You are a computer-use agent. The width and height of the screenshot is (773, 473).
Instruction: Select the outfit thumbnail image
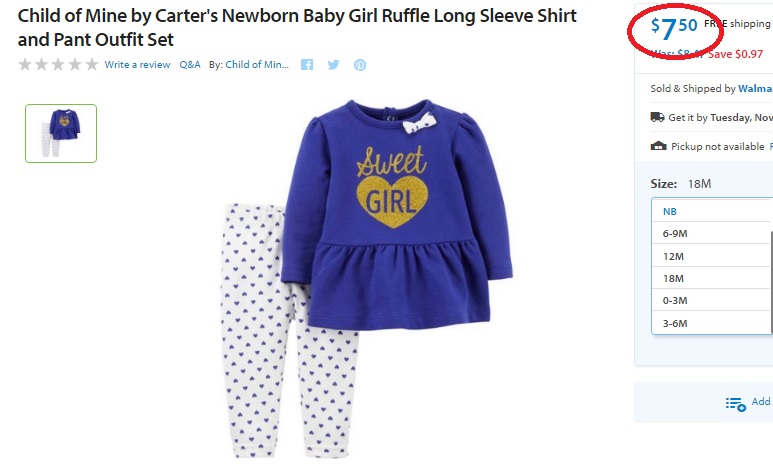pos(61,133)
